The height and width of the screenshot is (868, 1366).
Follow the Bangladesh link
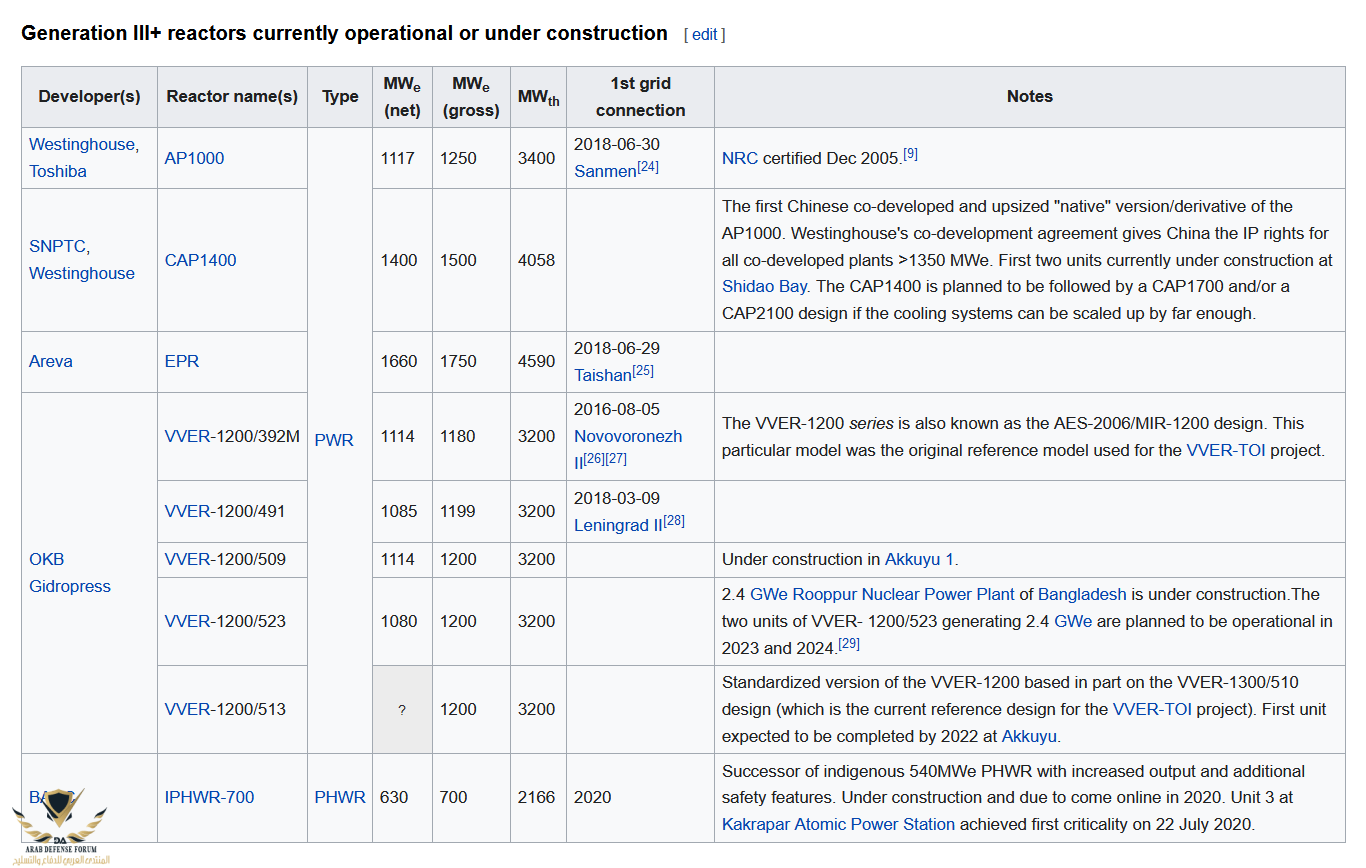(1082, 594)
